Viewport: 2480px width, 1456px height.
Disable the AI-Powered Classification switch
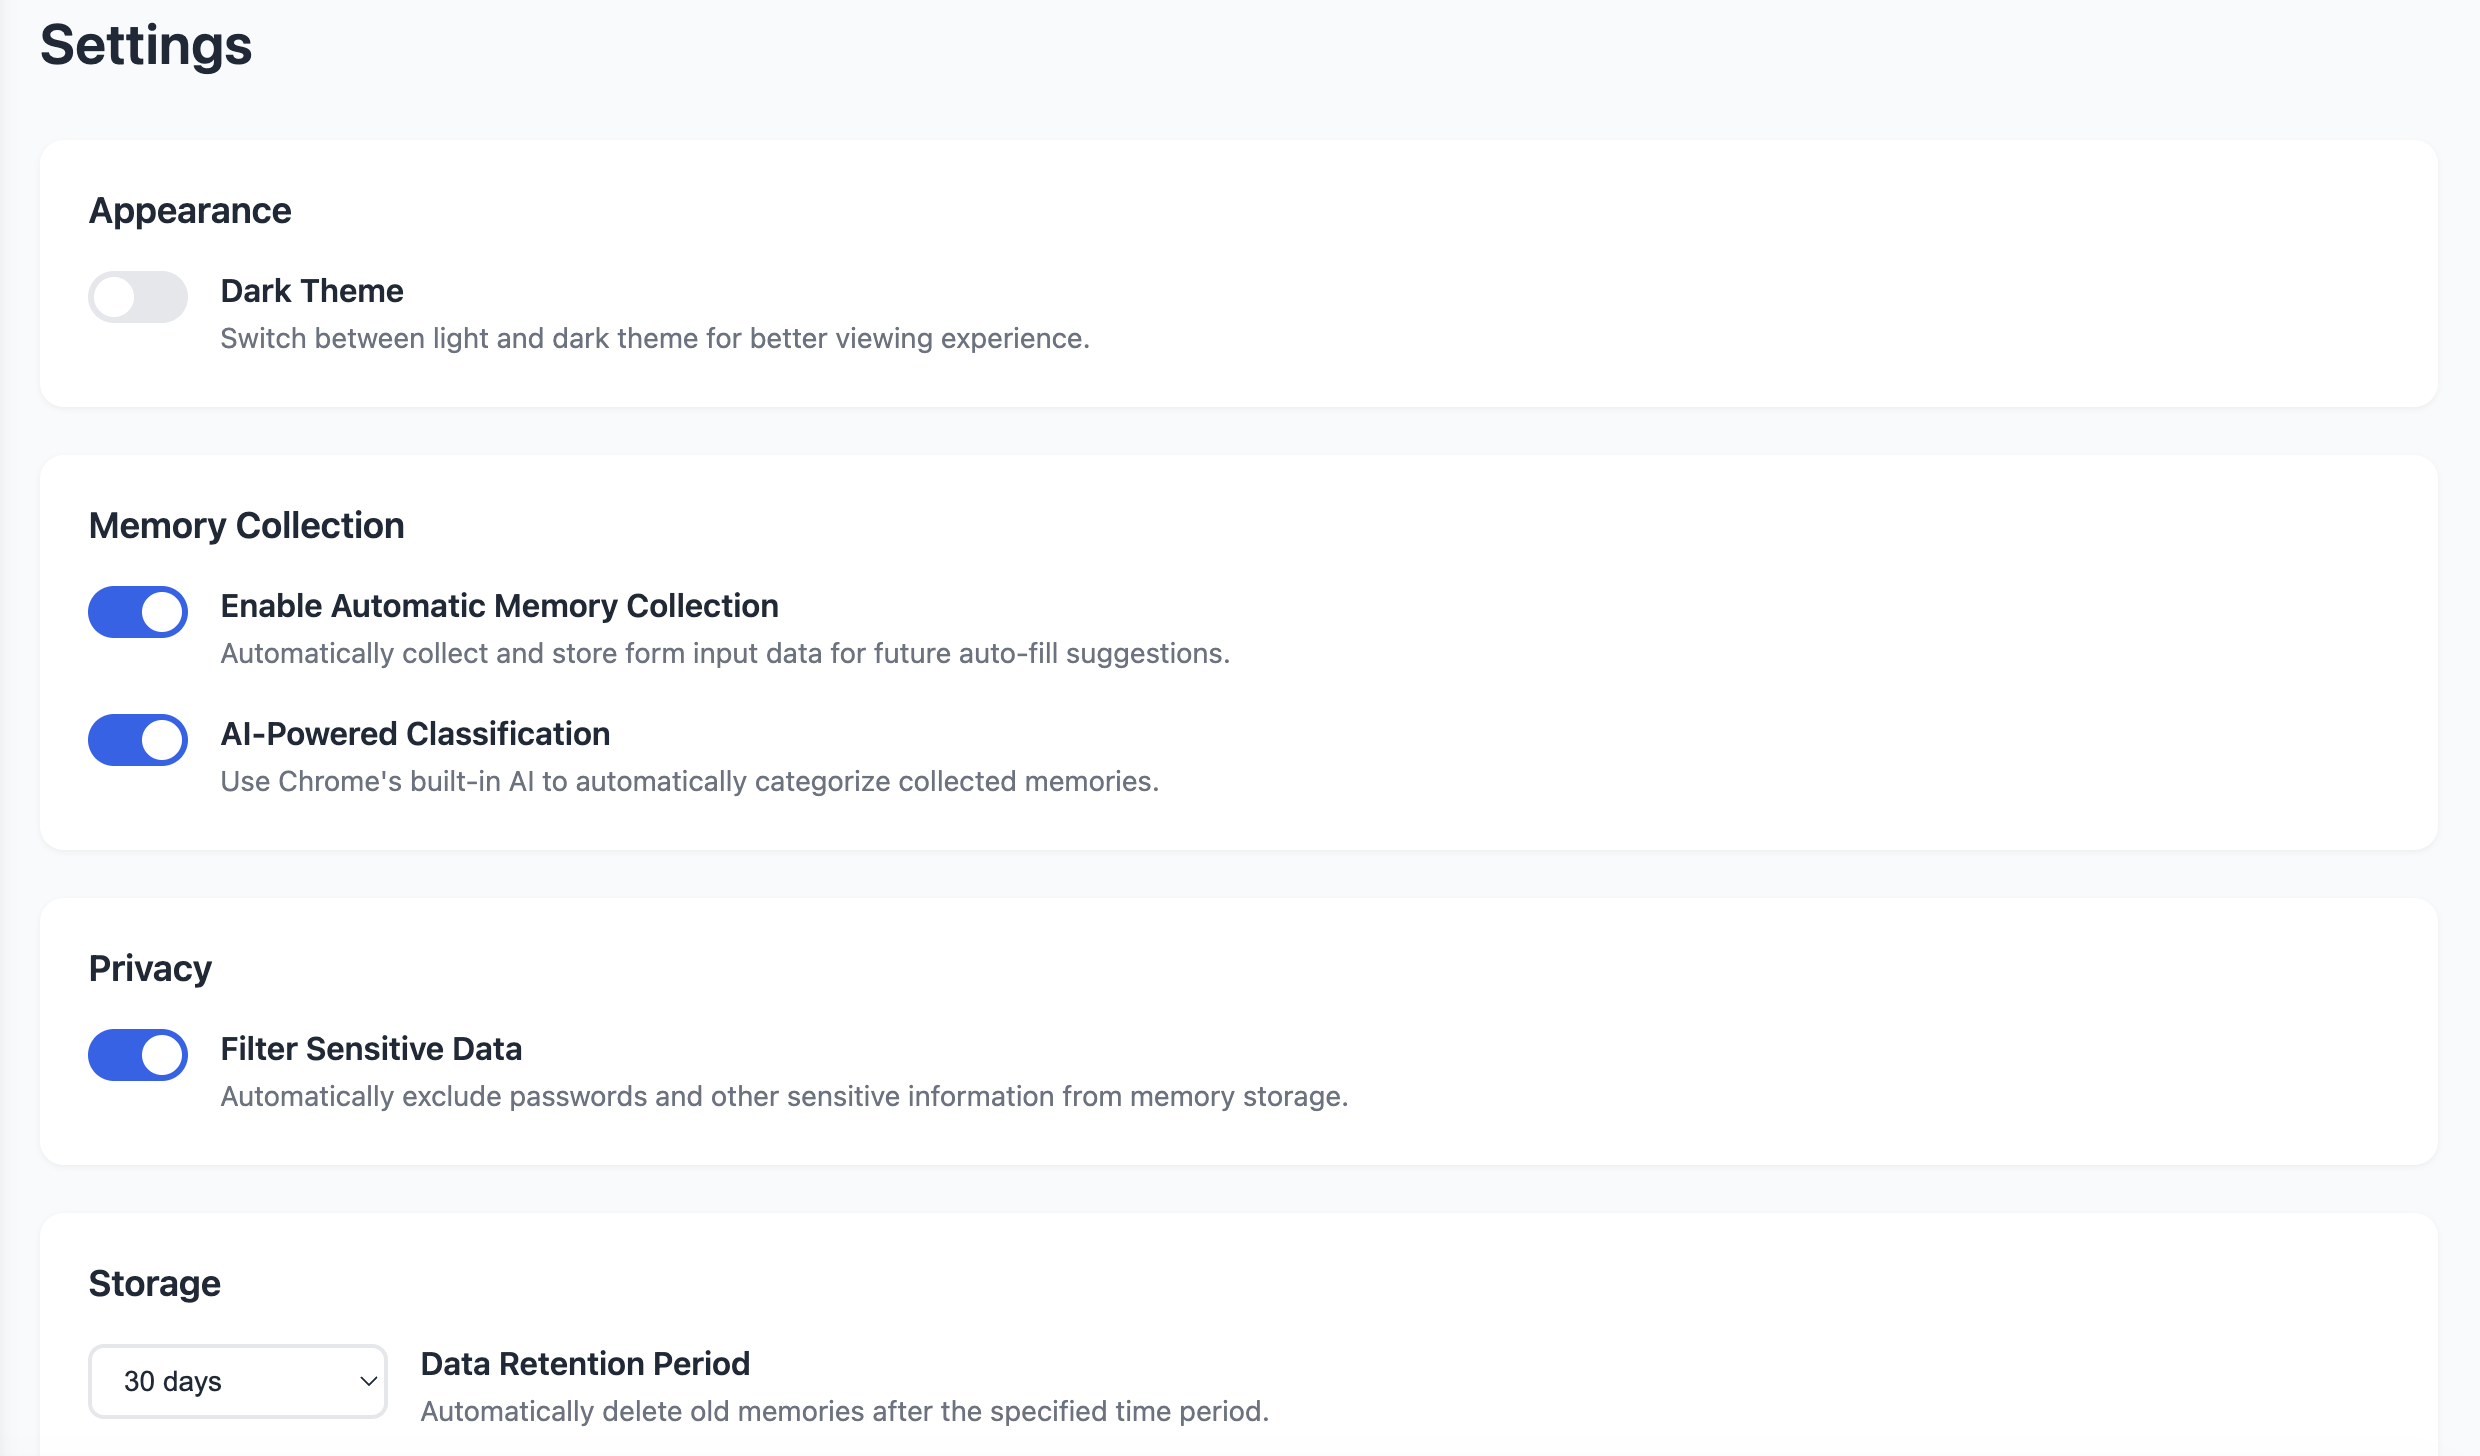pos(138,740)
